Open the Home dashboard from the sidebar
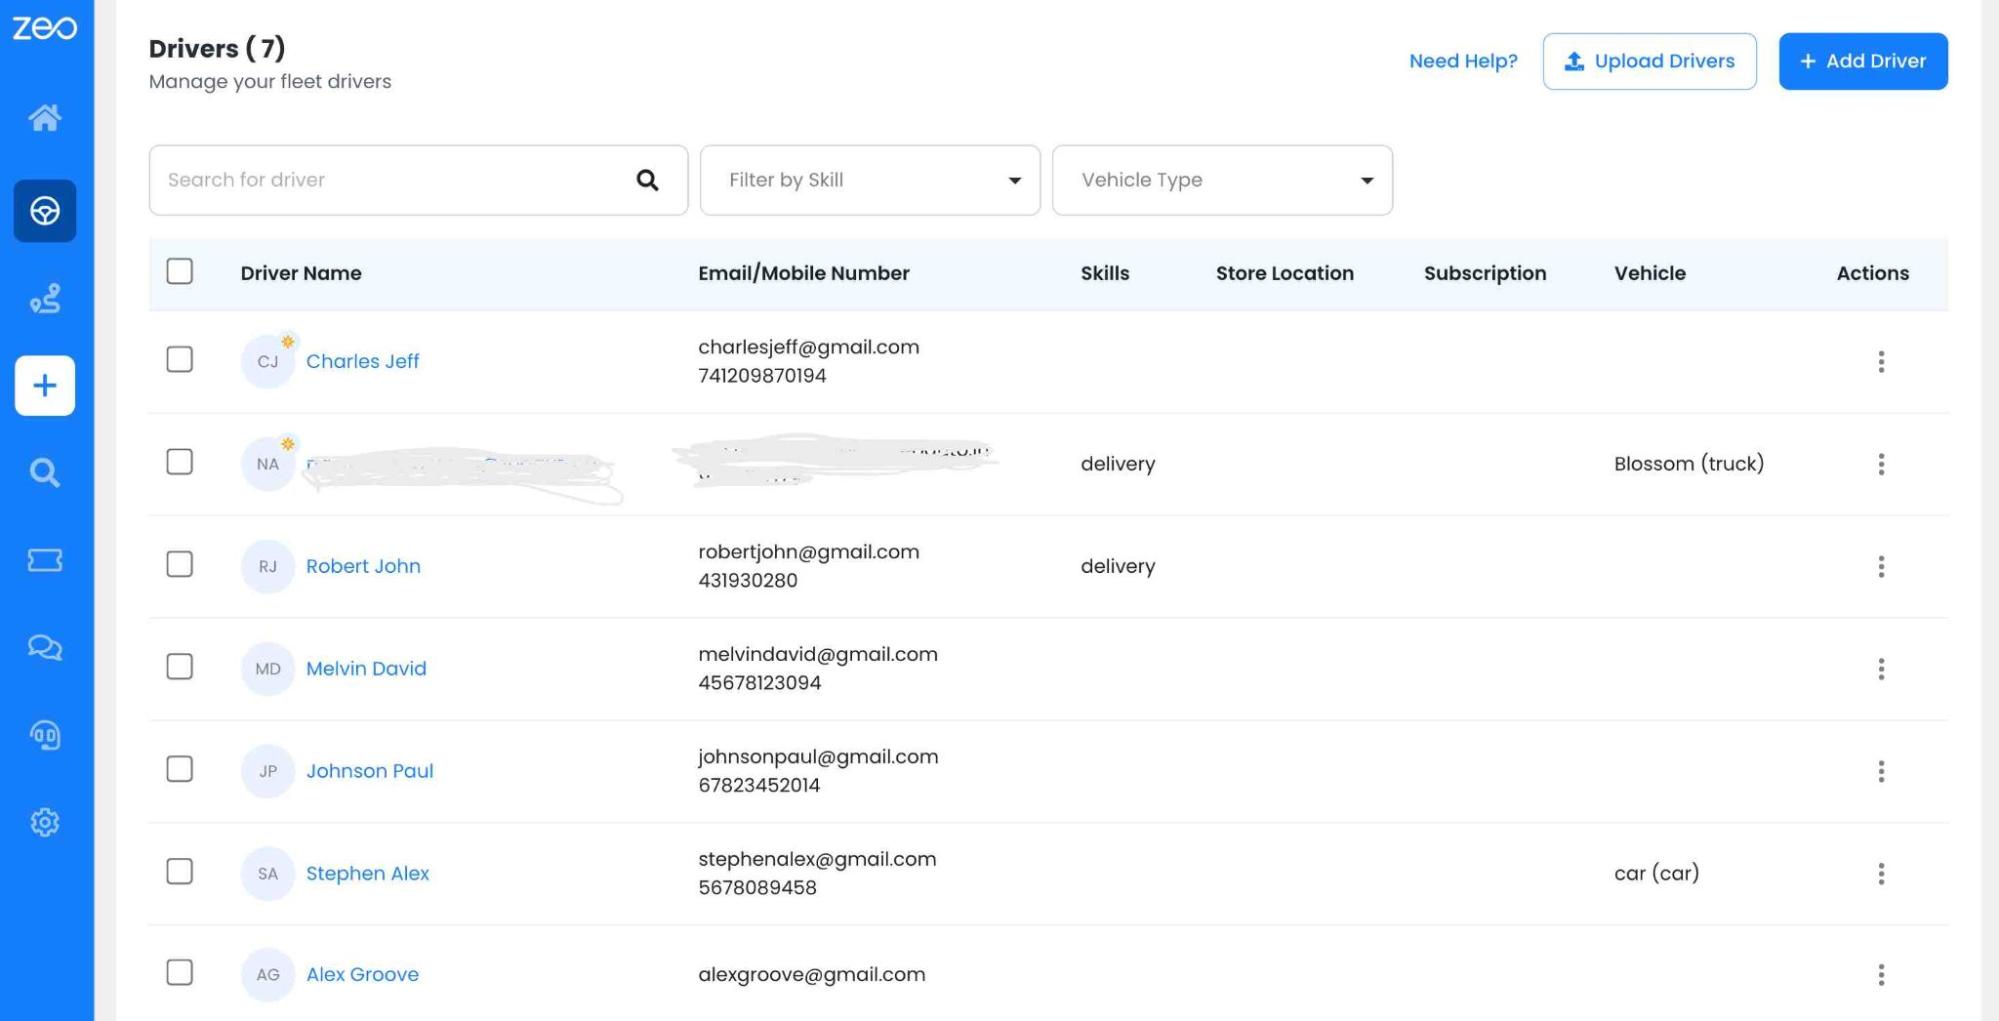The height and width of the screenshot is (1021, 1999). click(x=45, y=118)
